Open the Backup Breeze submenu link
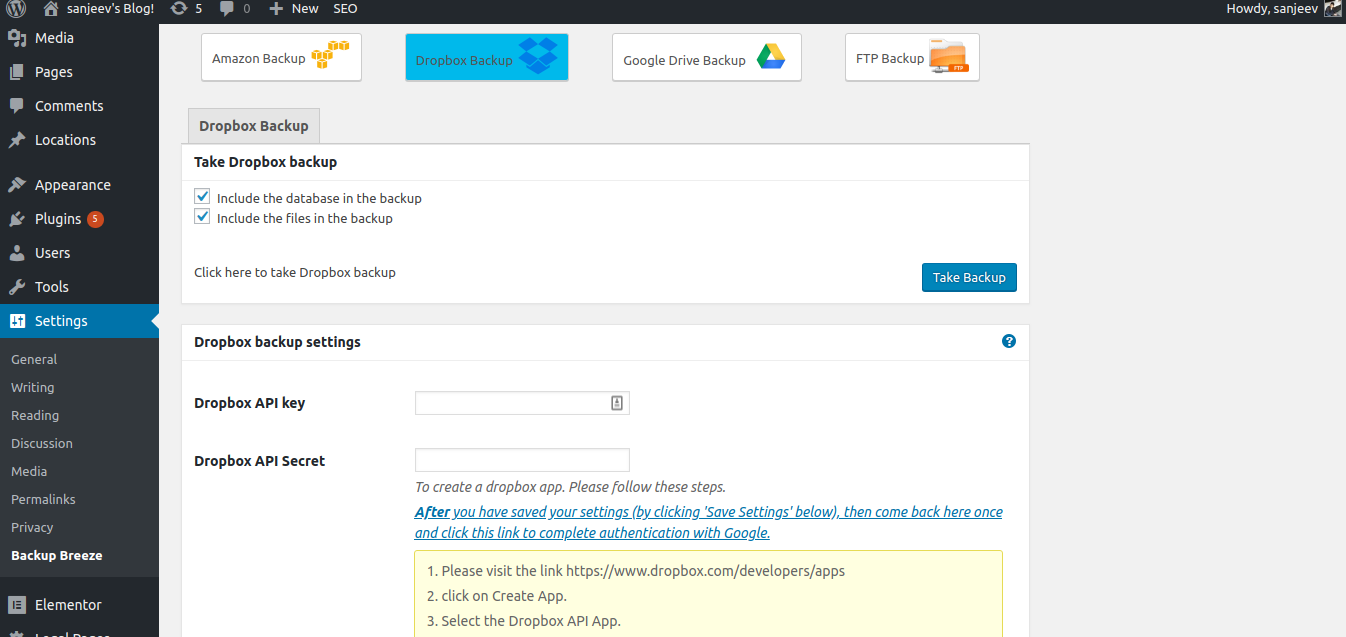 point(57,555)
